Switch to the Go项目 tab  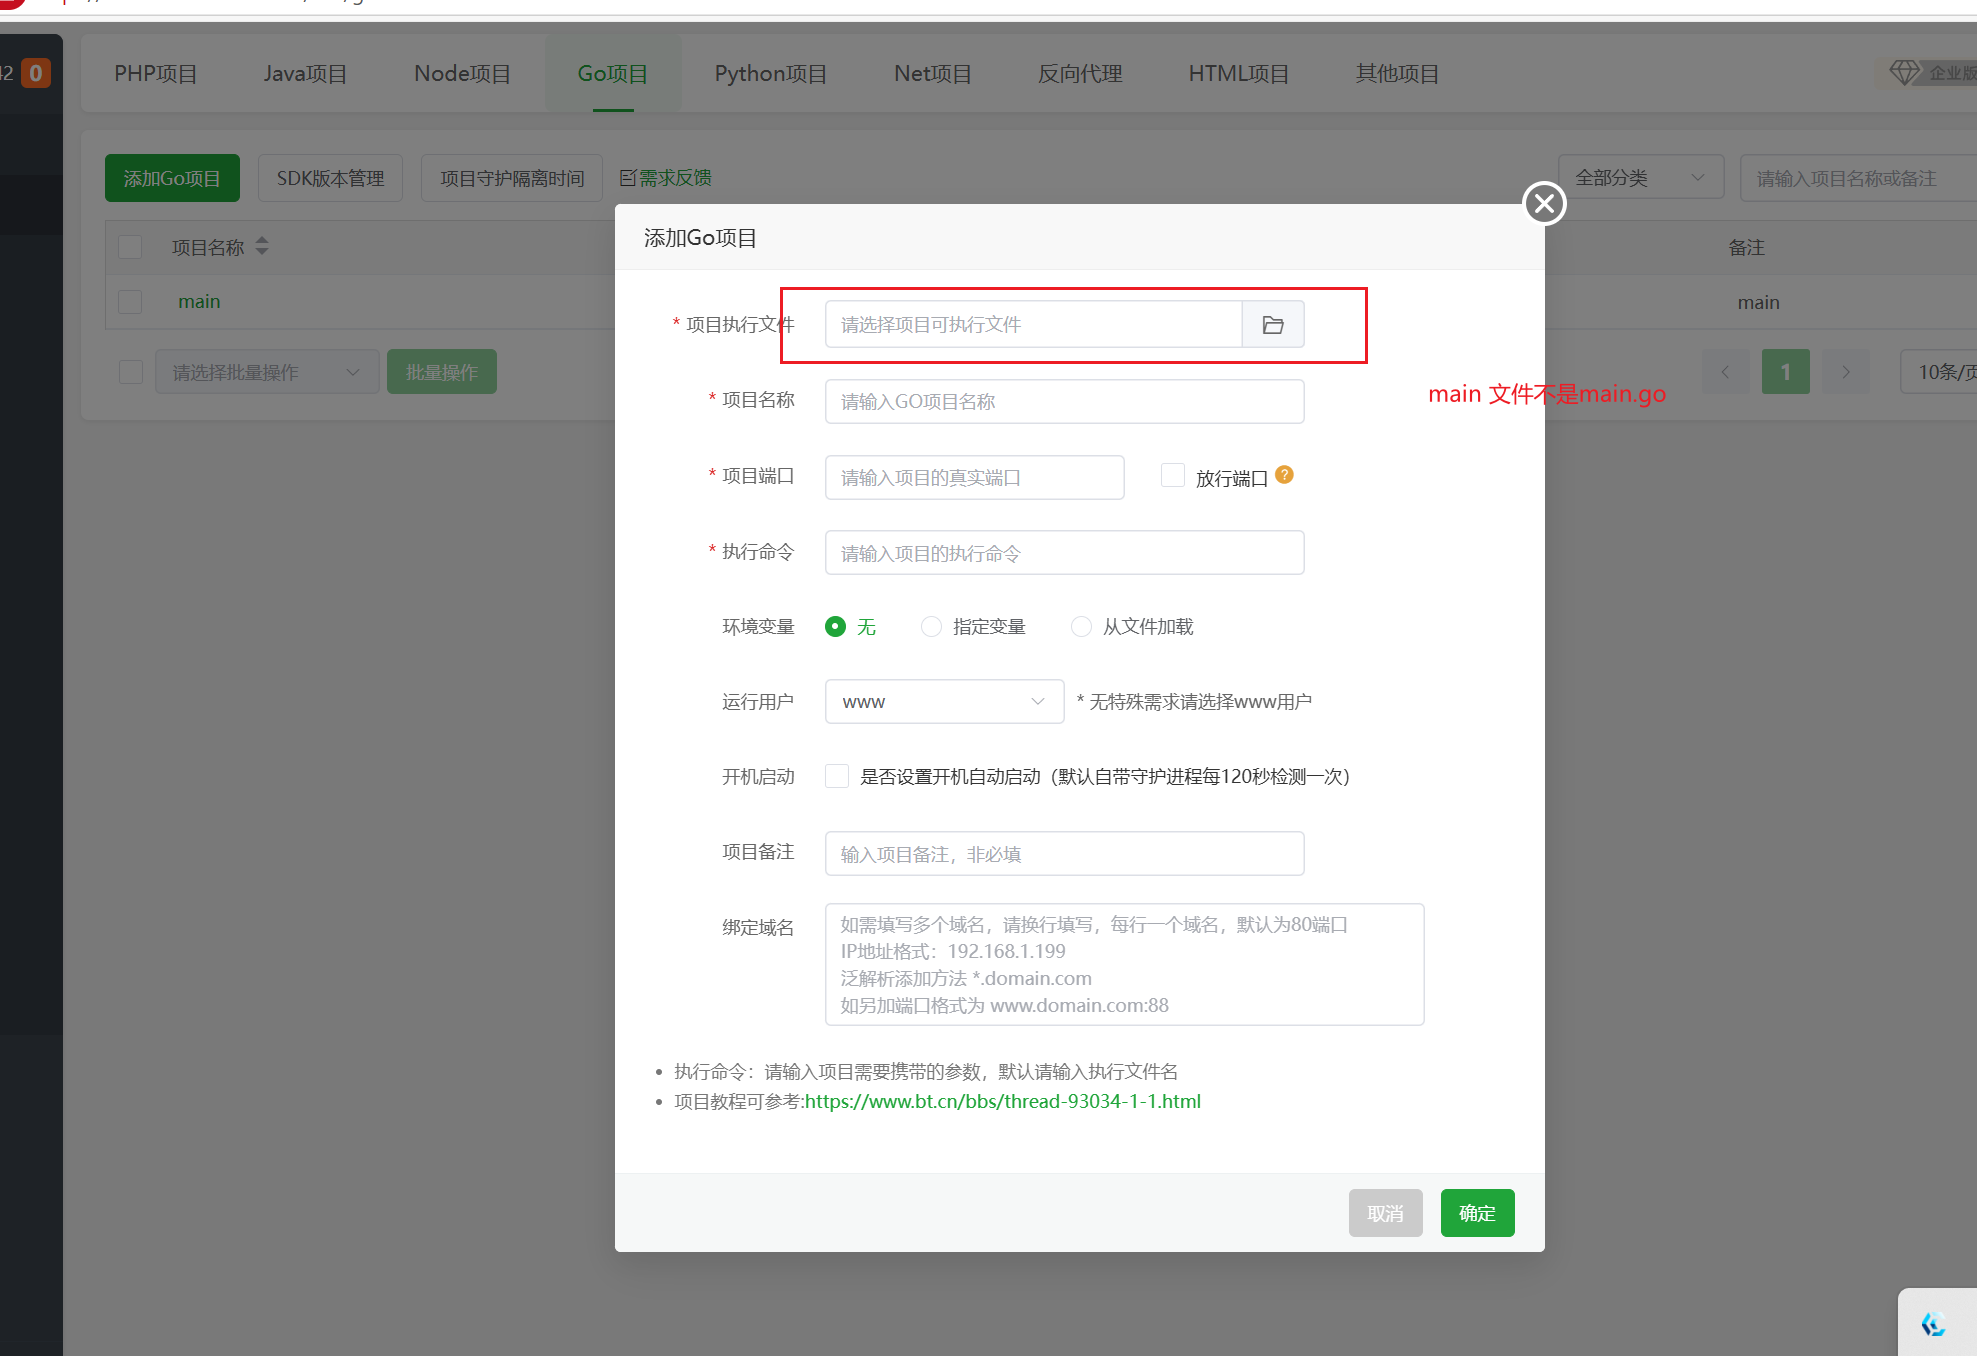pos(613,74)
